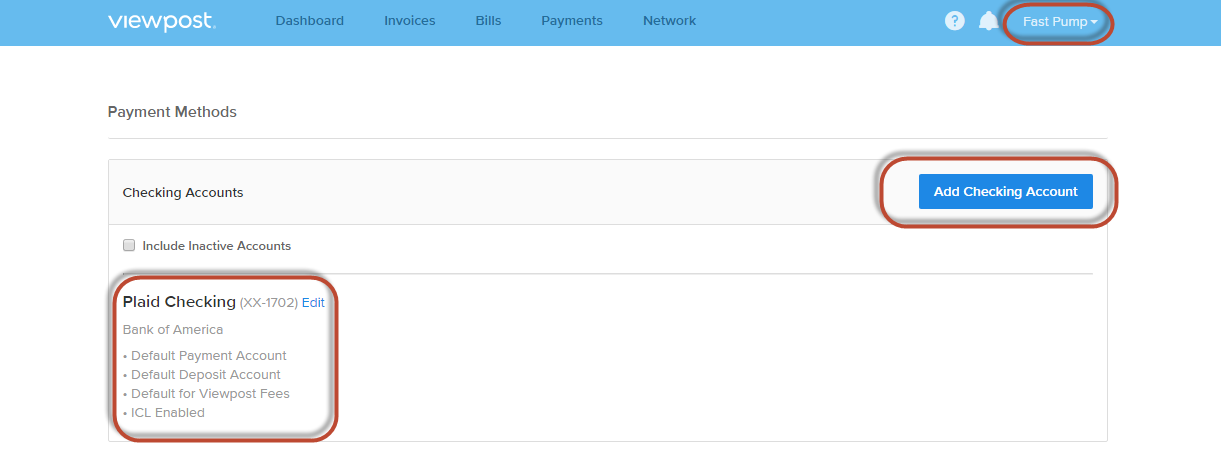Open the Invoices menu
This screenshot has height=457, width=1221.
[x=410, y=21]
